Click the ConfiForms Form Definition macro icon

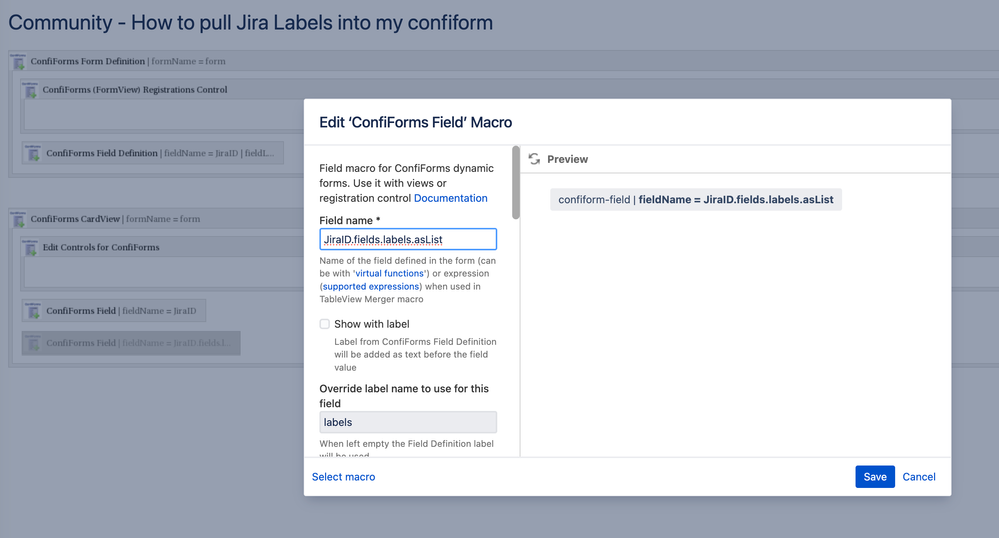click(18, 61)
